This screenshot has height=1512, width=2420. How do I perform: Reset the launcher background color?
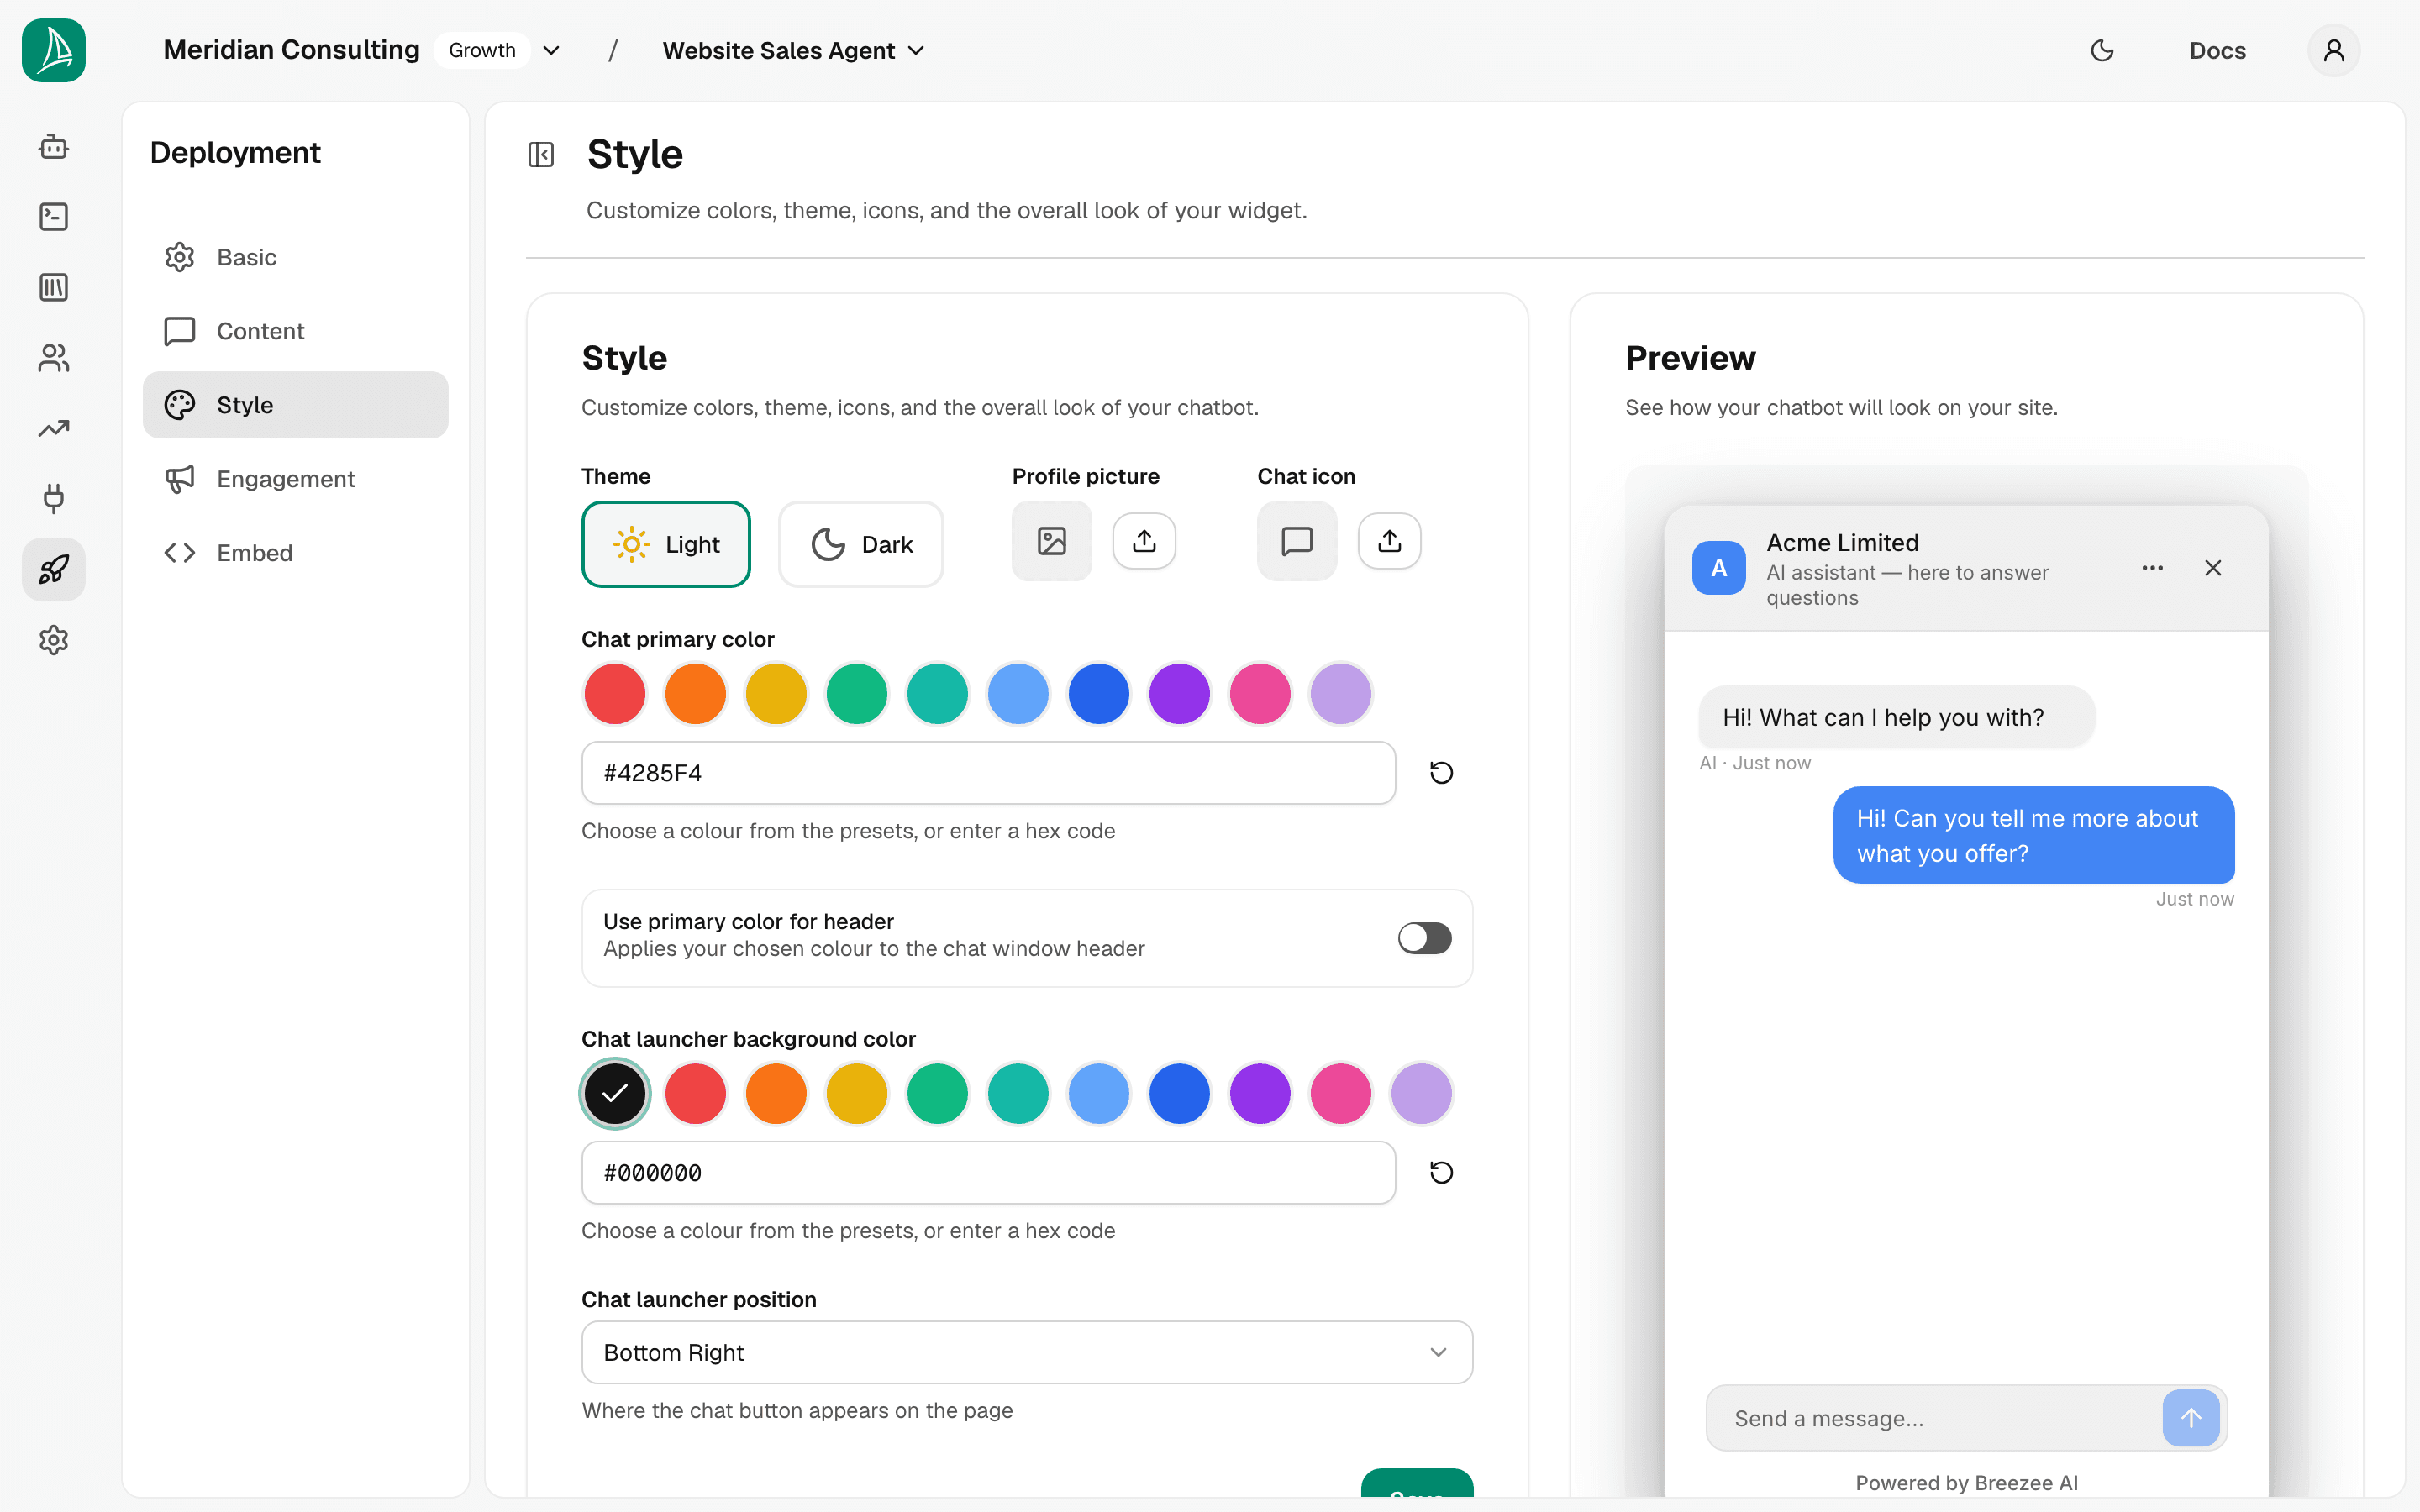click(x=1441, y=1172)
